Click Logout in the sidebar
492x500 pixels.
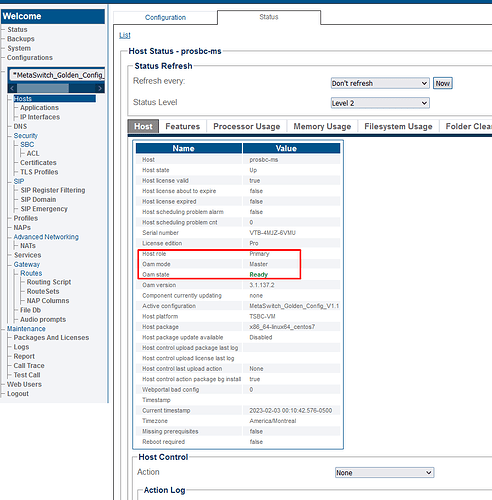click(18, 394)
